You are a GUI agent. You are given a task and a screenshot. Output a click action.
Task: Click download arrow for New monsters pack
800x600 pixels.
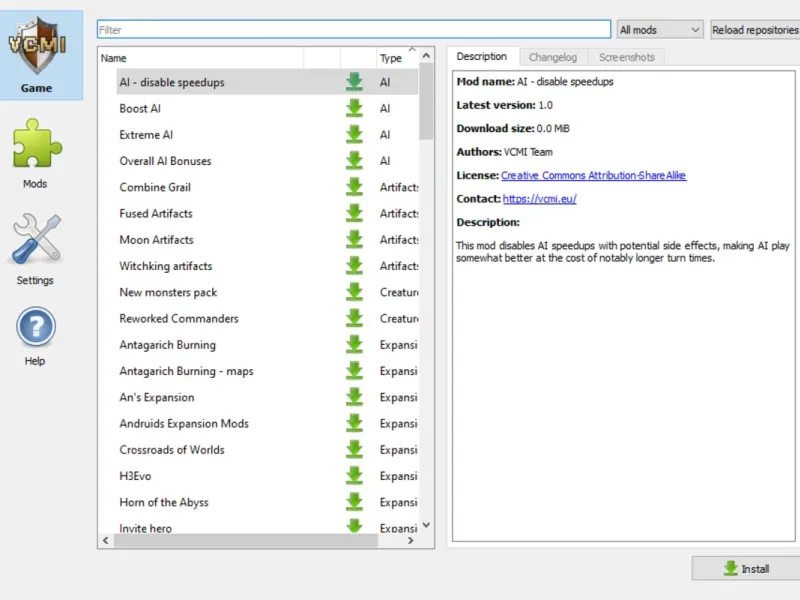pyautogui.click(x=354, y=292)
